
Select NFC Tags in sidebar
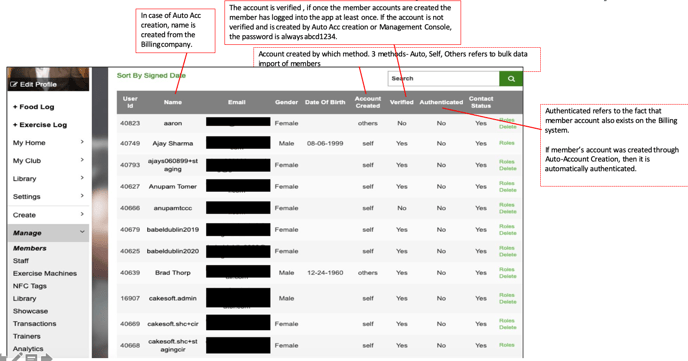29,286
